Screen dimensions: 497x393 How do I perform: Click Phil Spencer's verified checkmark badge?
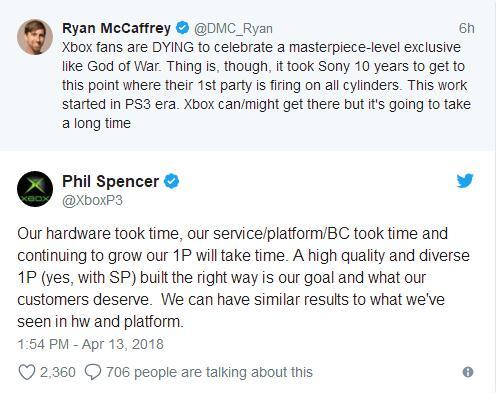click(x=172, y=182)
